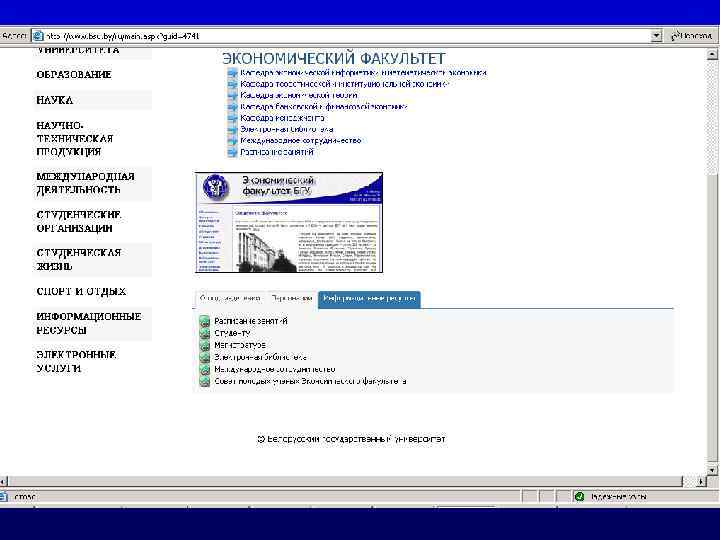
Task: Click the horizontal scrollbar right arrow
Action: click(x=701, y=482)
